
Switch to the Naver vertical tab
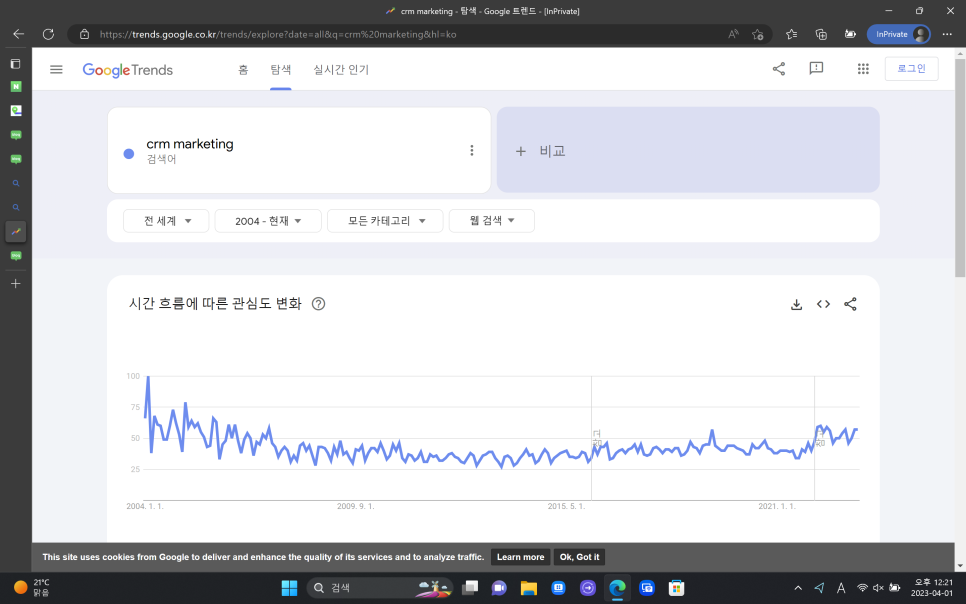(16, 86)
